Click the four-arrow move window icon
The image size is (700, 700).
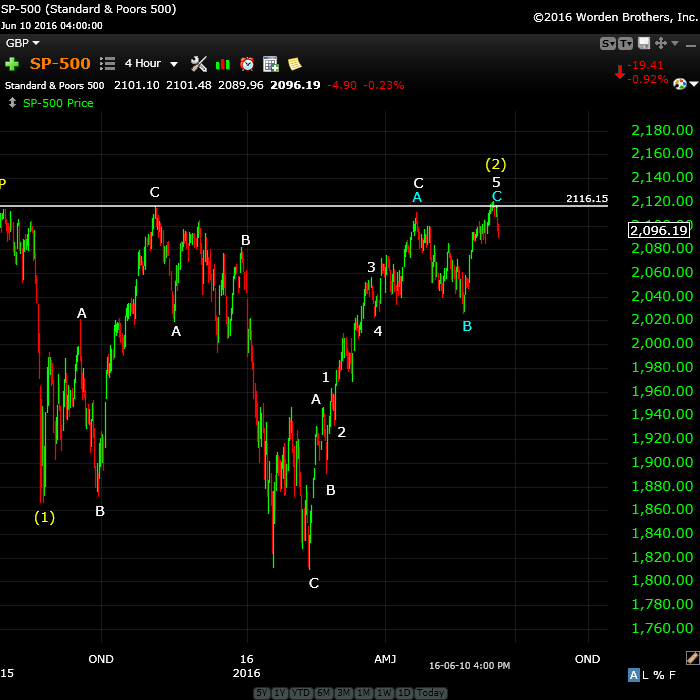661,43
